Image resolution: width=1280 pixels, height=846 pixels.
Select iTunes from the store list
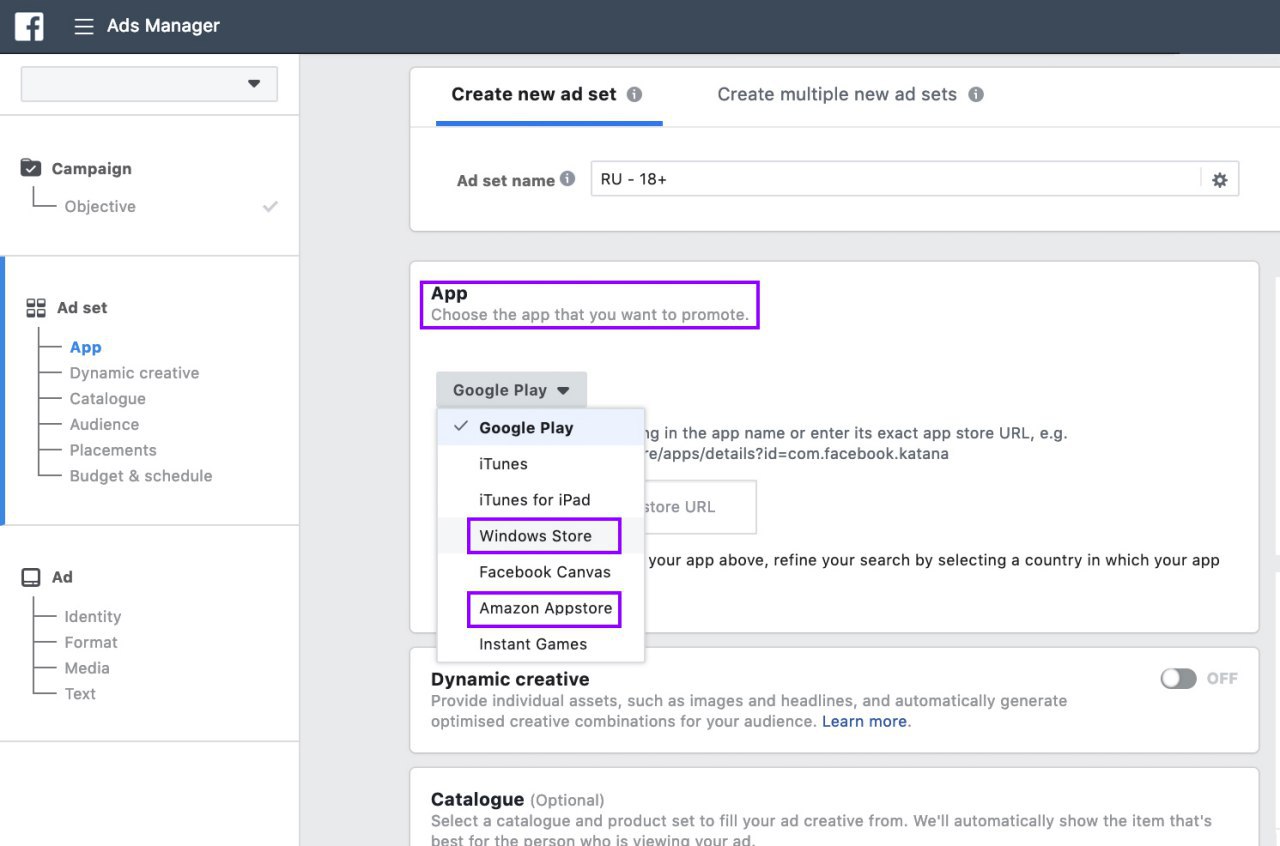pos(541,463)
